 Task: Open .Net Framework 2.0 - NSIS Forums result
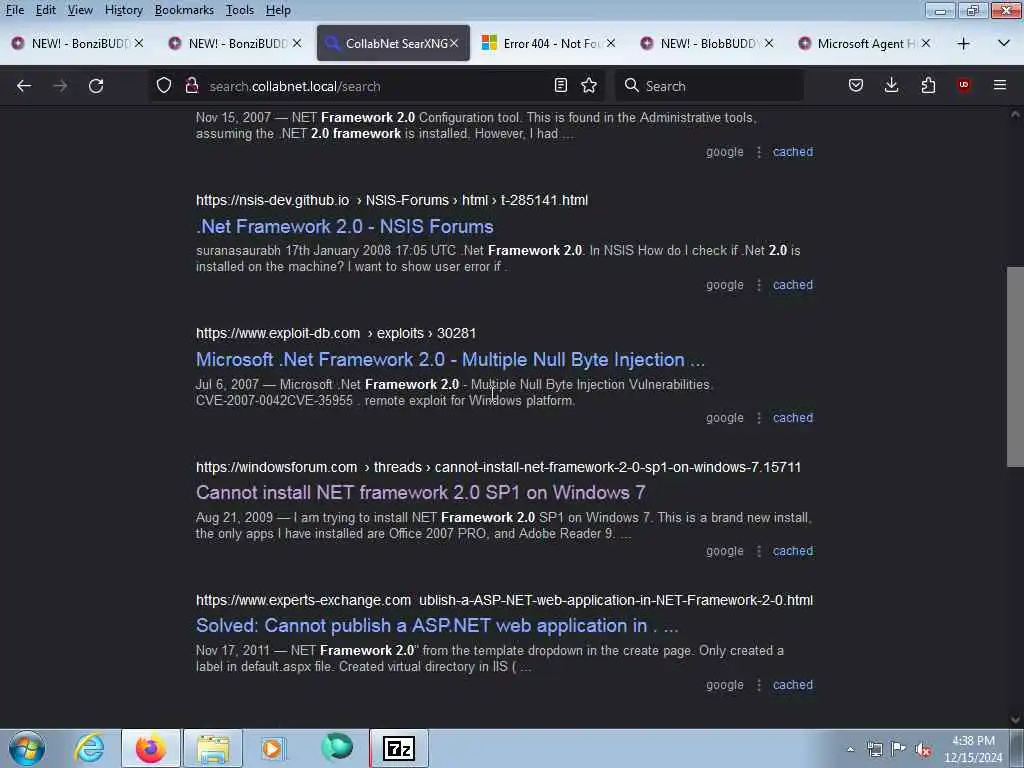345,227
